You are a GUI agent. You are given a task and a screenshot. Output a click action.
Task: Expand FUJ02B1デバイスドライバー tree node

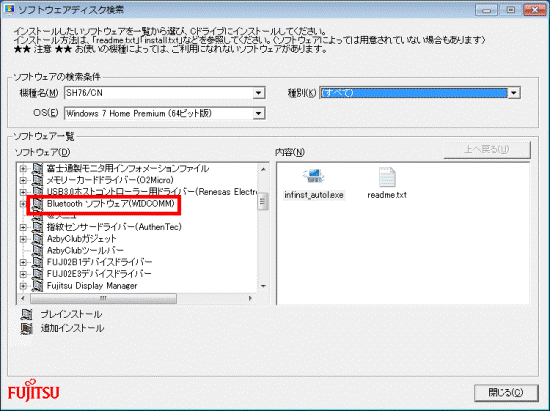tap(23, 262)
